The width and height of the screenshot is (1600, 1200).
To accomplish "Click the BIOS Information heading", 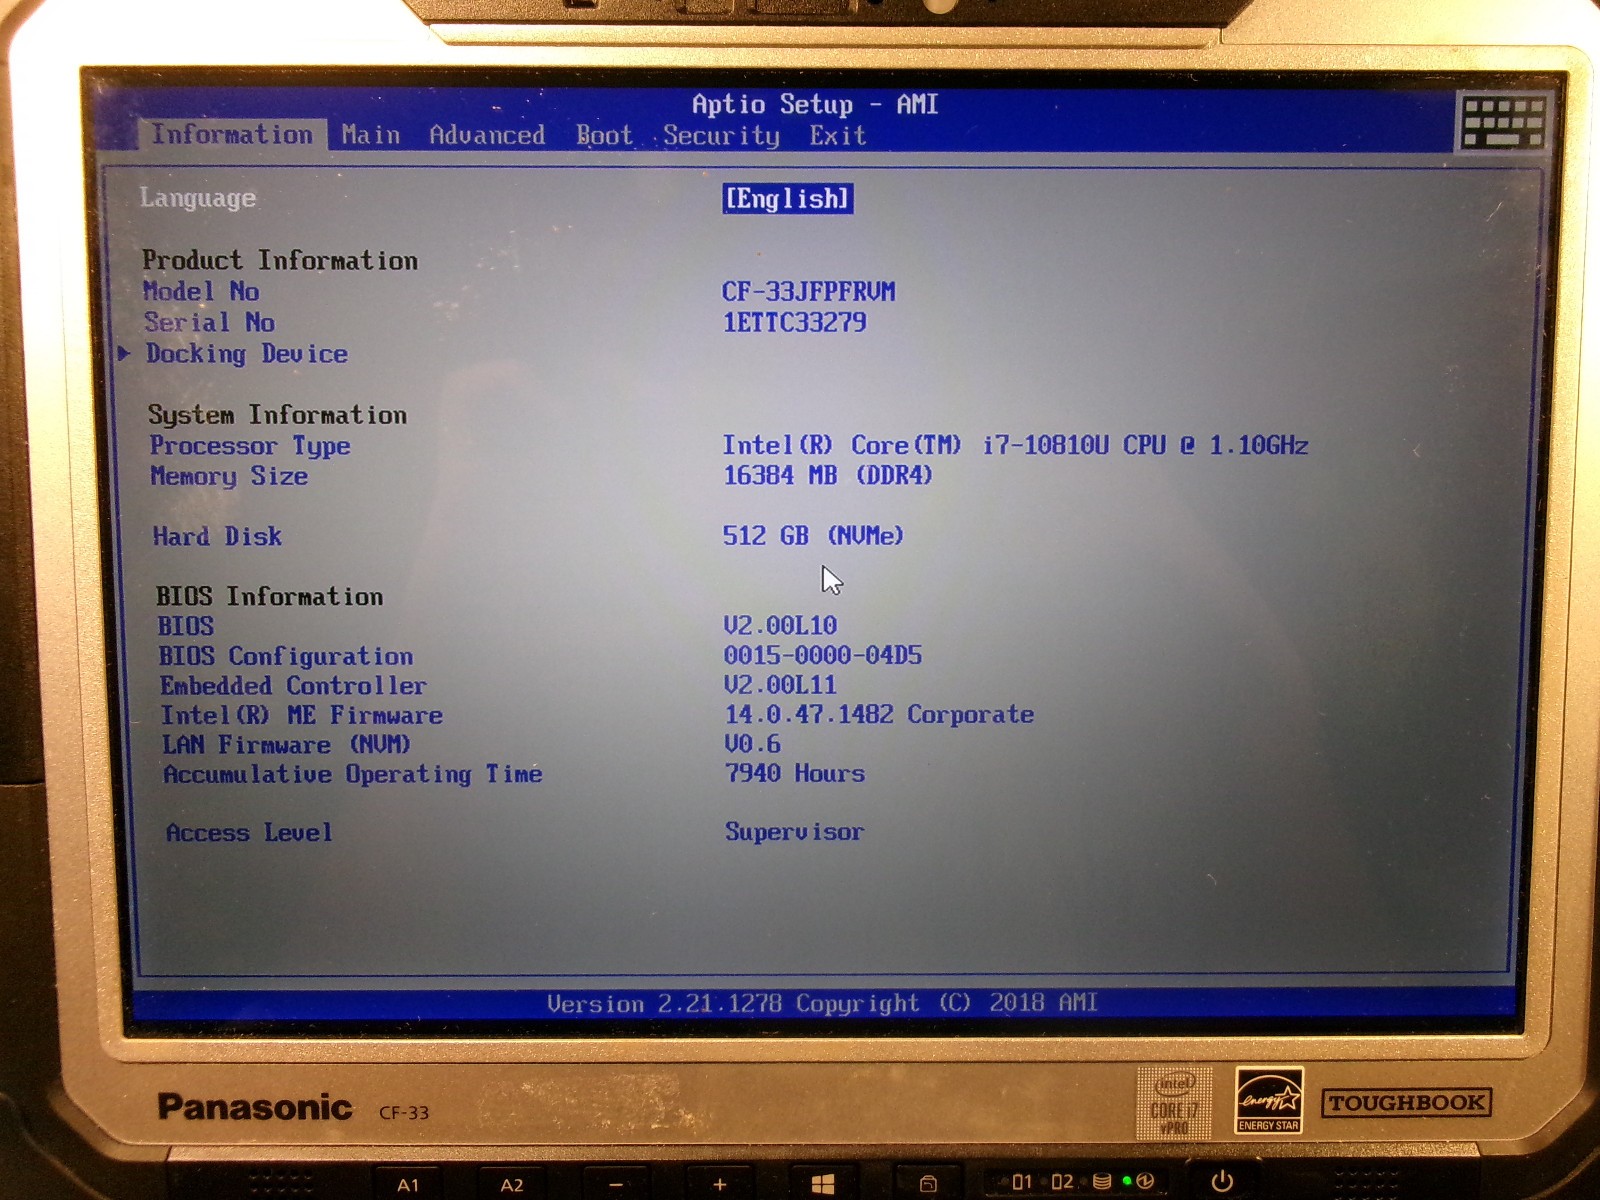I will pos(269,596).
